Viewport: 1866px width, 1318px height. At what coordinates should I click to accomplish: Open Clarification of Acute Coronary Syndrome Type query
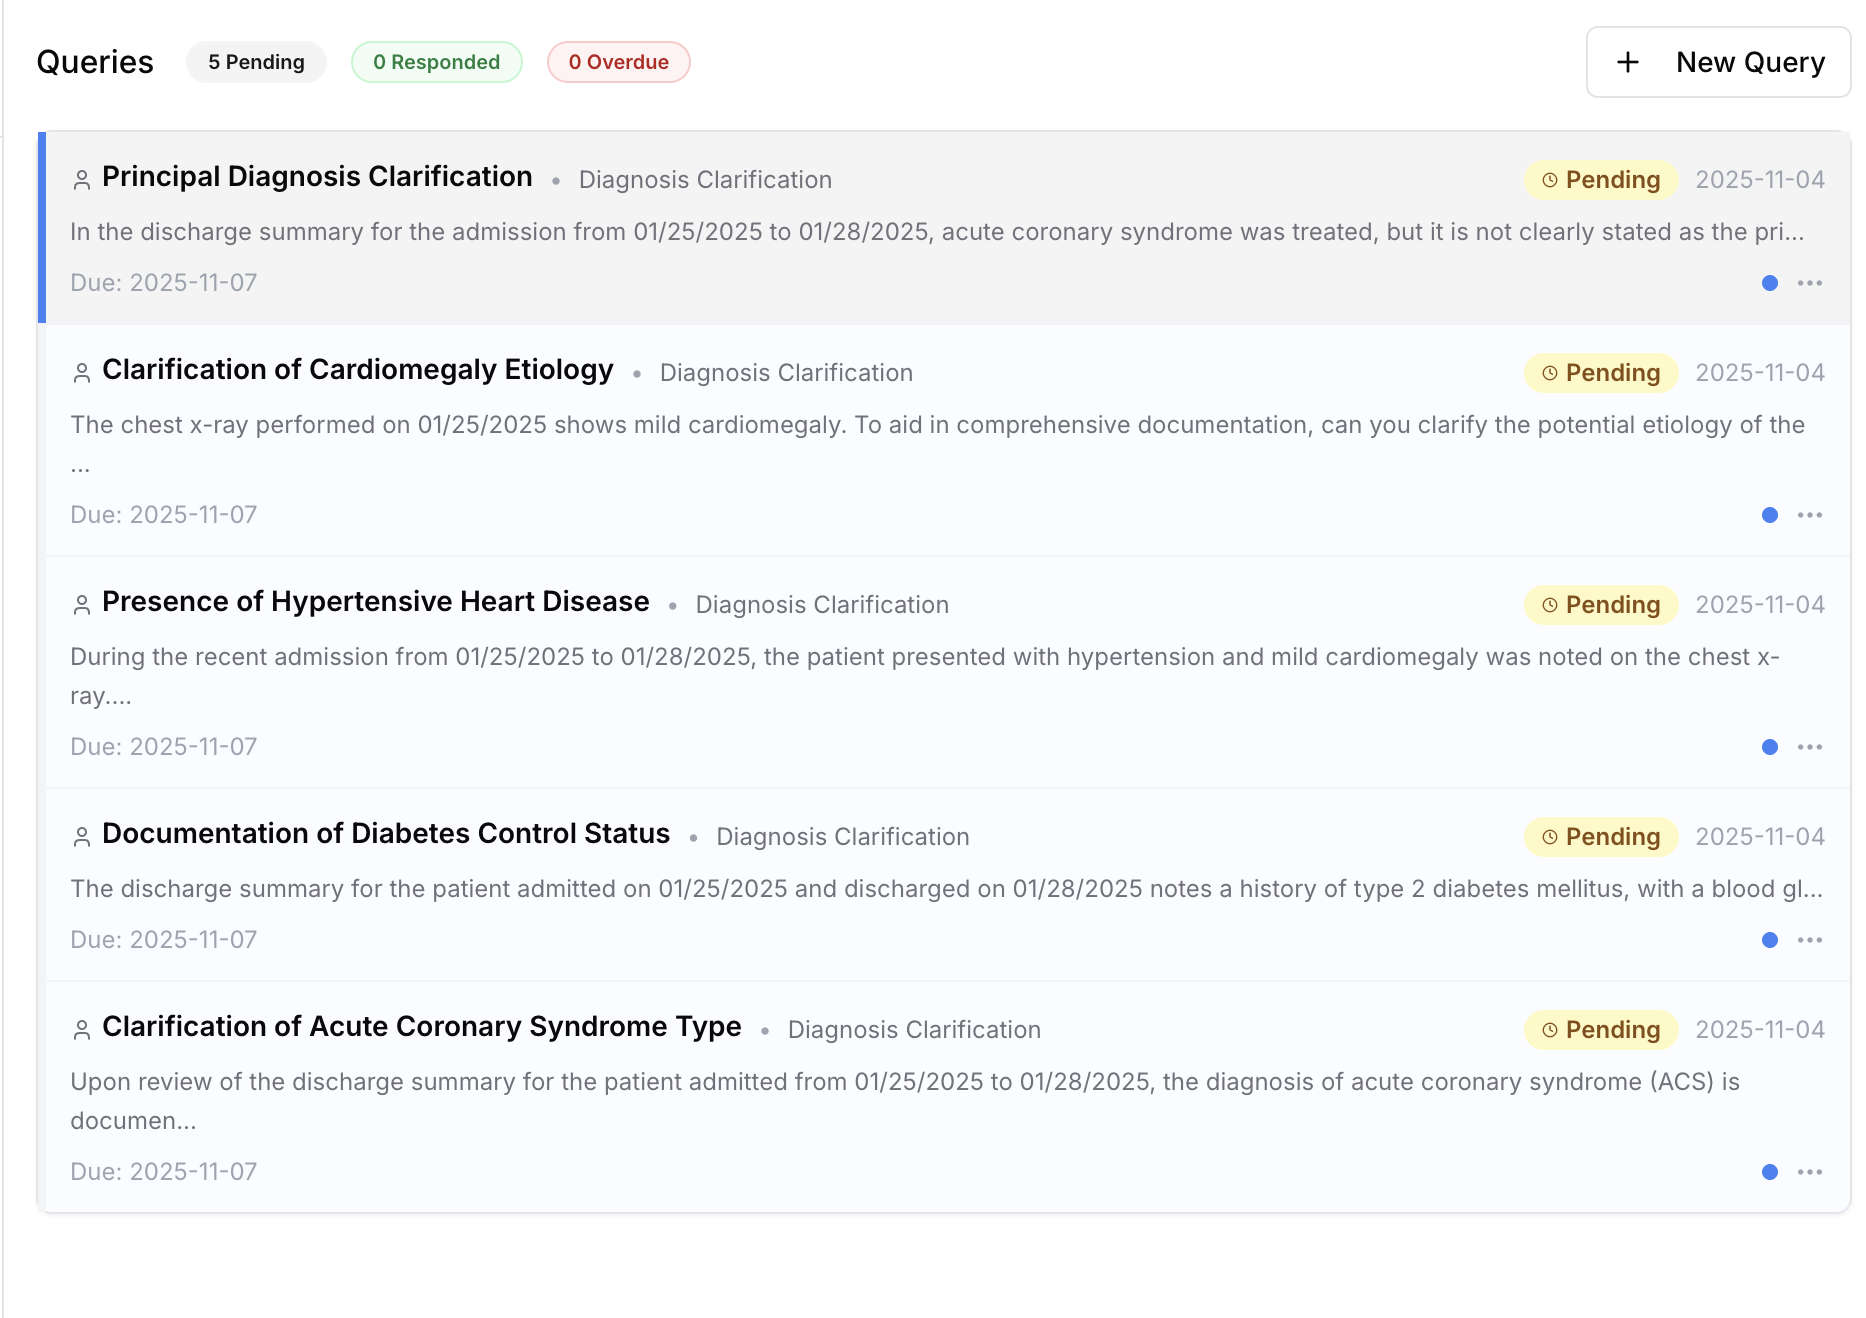[421, 1027]
